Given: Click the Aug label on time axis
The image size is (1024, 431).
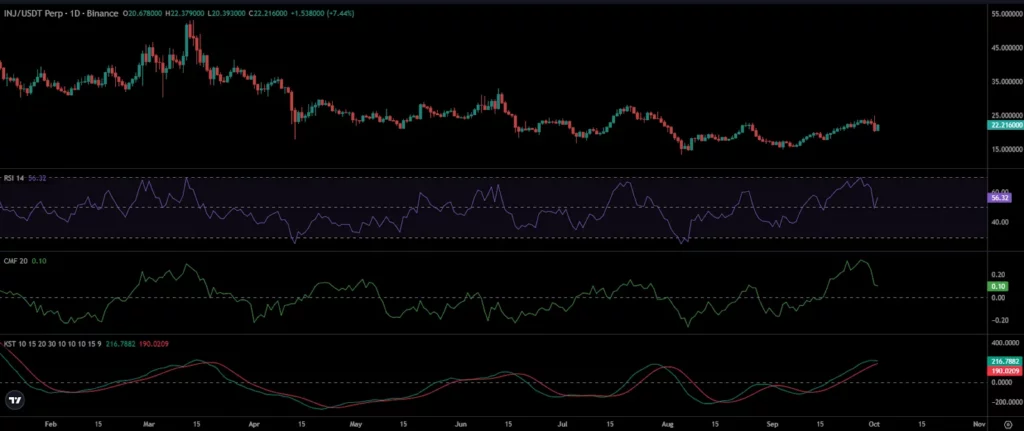Looking at the screenshot, I should click(669, 423).
